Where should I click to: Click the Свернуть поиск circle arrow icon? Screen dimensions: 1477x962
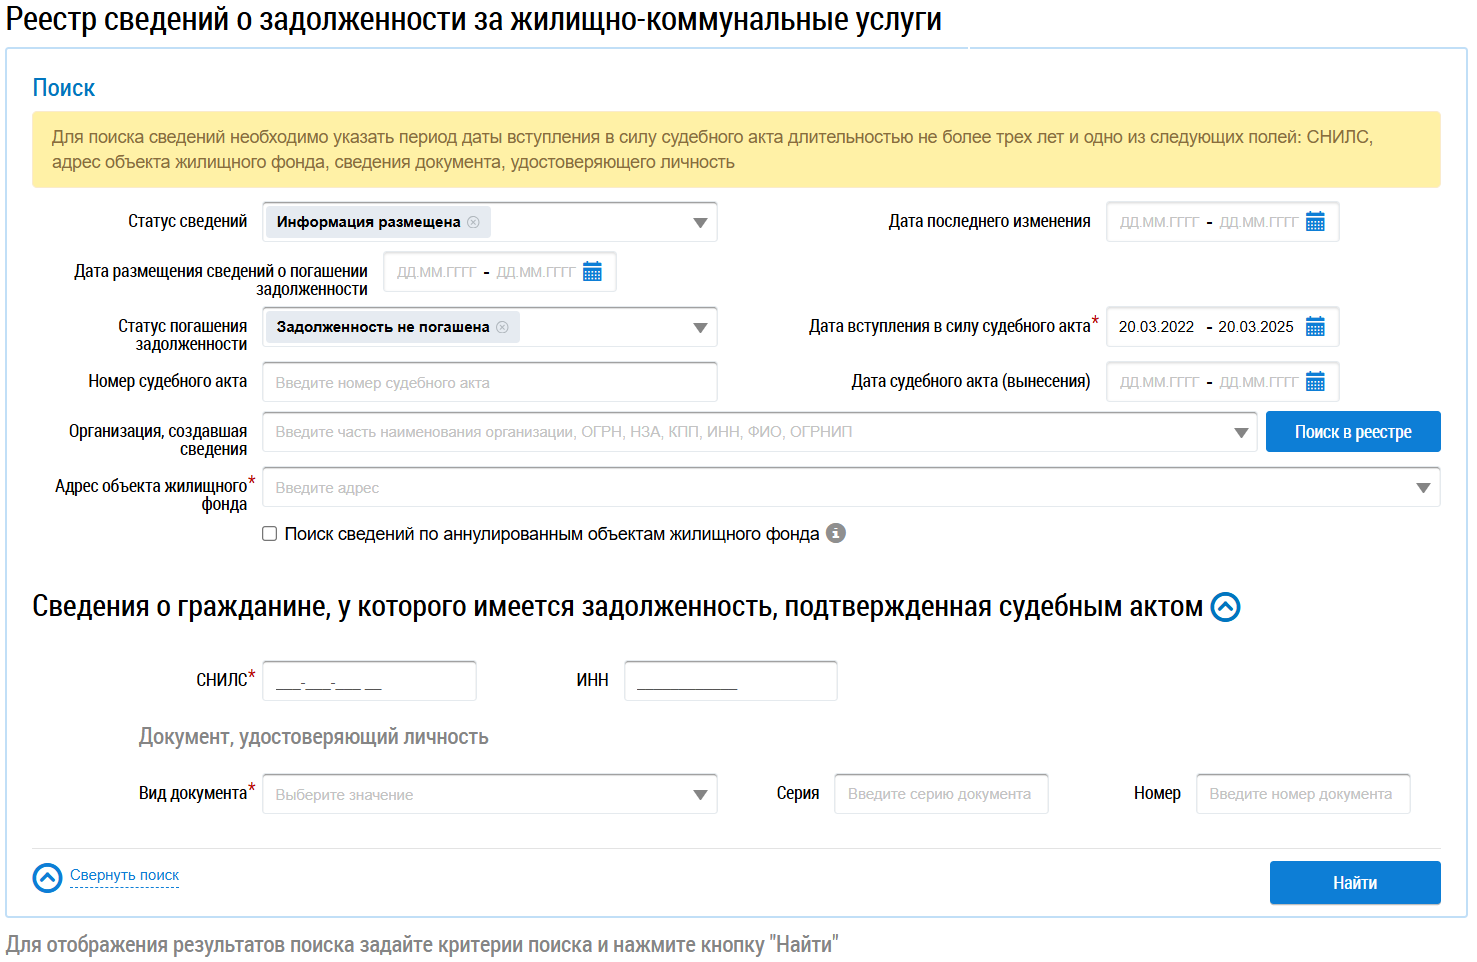(47, 877)
